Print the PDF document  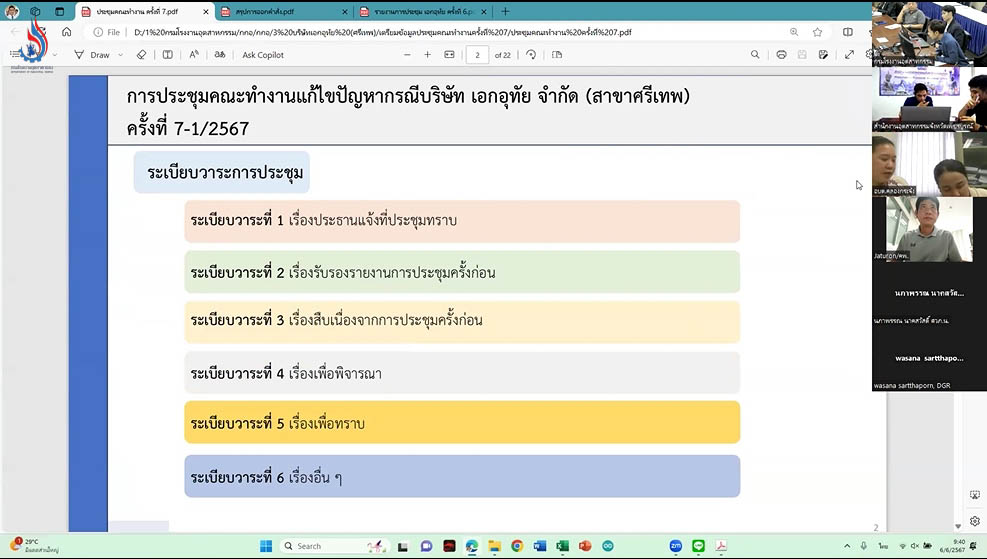(781, 55)
